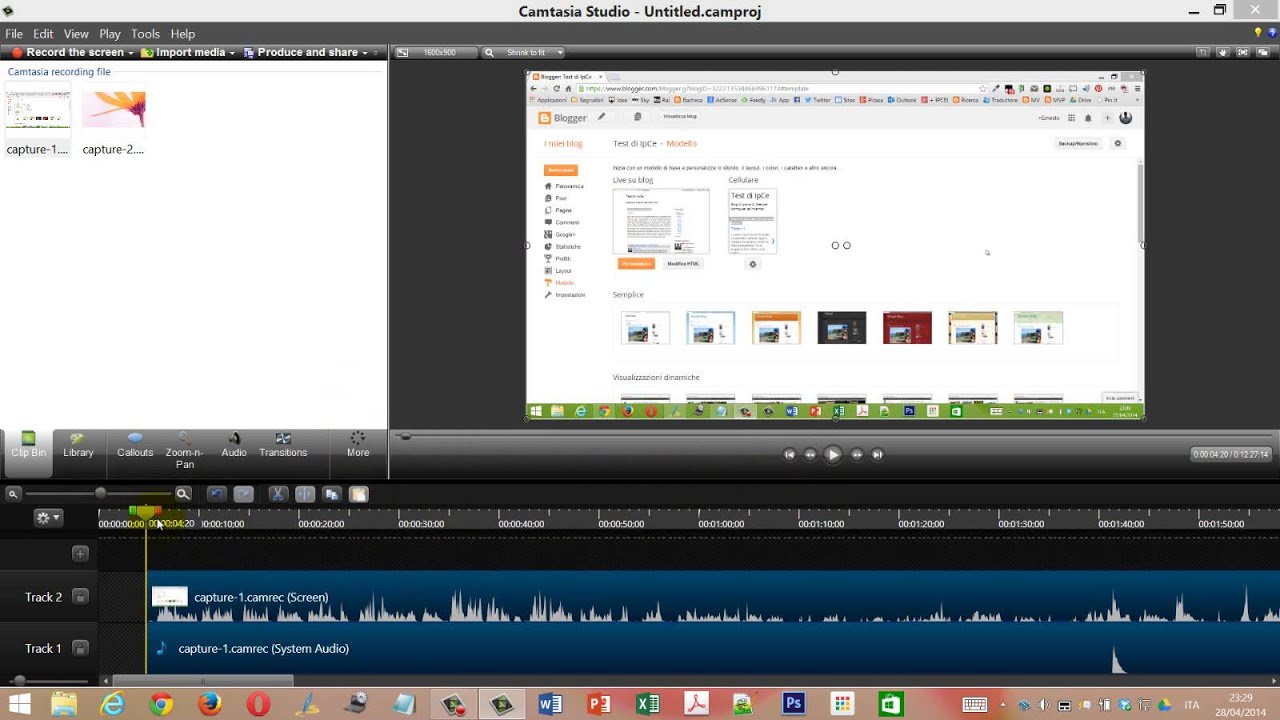Split clip at playhead
Viewport: 1280px width, 720px height.
(x=305, y=494)
